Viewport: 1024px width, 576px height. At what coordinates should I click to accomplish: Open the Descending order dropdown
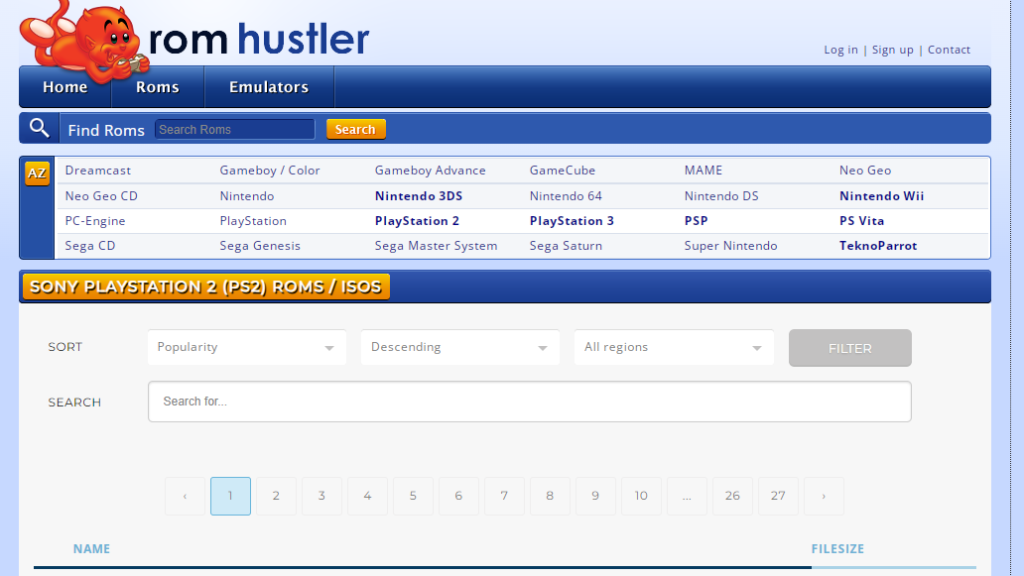click(460, 347)
